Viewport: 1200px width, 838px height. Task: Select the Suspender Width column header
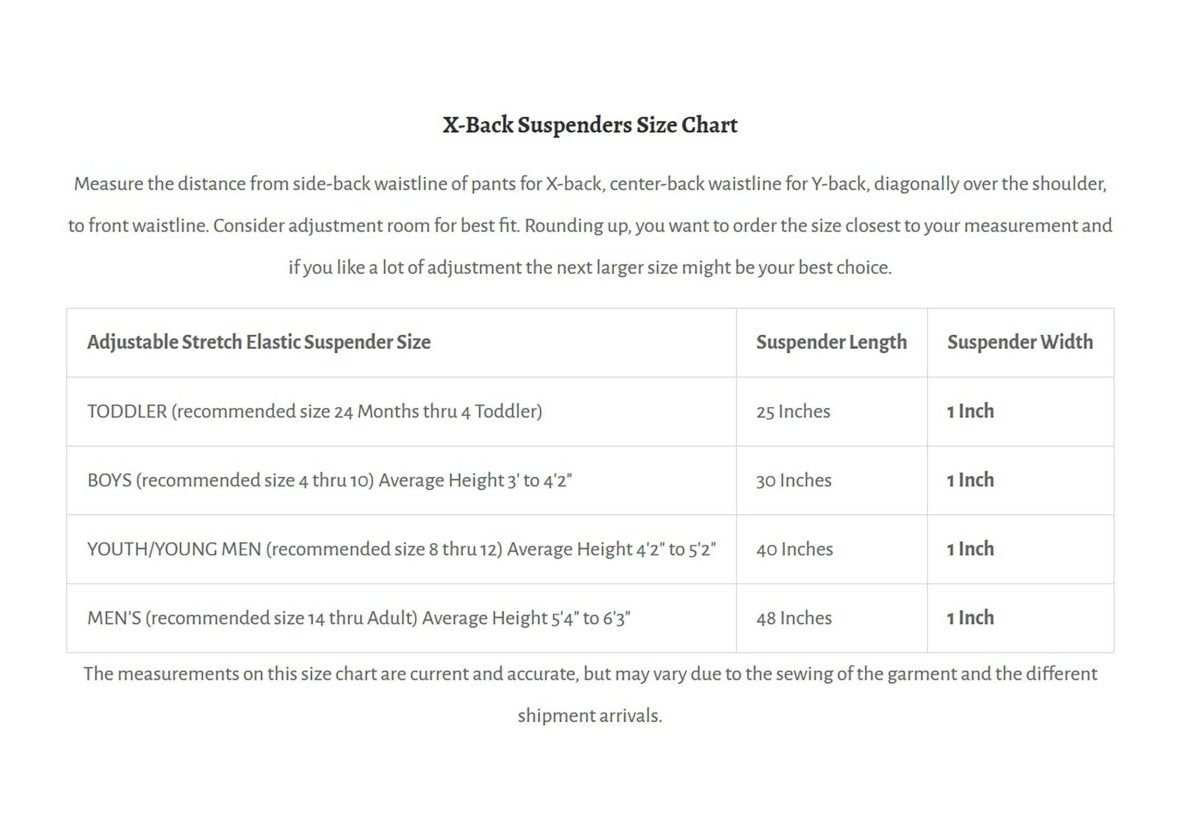(1019, 342)
